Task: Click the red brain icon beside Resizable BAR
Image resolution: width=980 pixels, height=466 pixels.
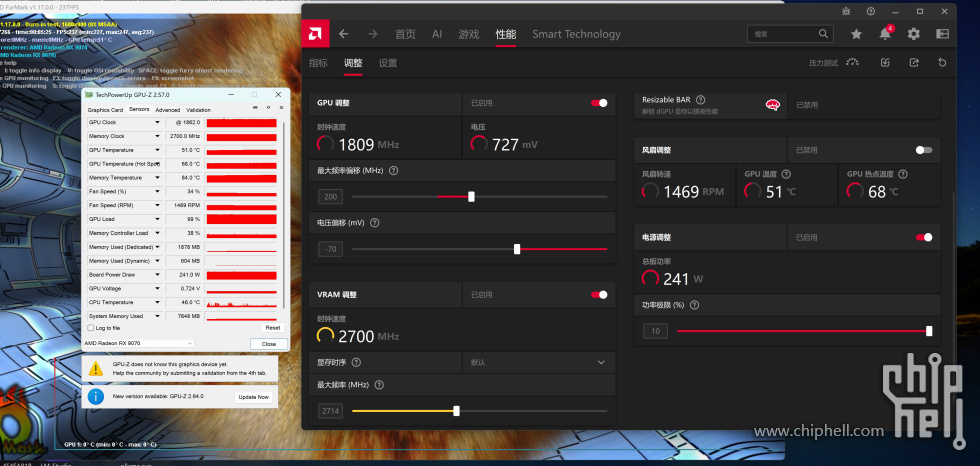Action: pyautogui.click(x=772, y=105)
